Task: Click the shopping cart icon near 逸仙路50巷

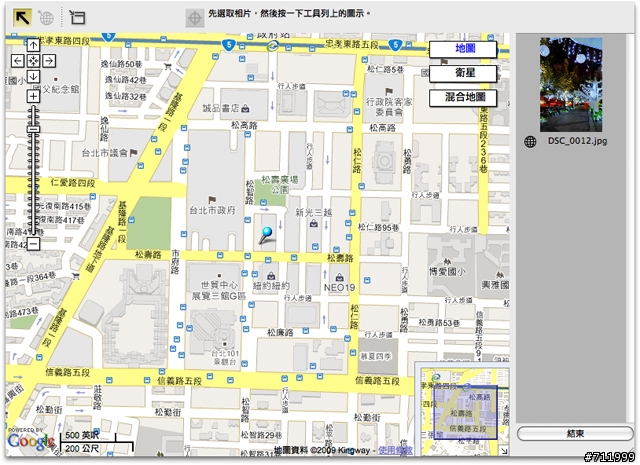Action: click(167, 66)
